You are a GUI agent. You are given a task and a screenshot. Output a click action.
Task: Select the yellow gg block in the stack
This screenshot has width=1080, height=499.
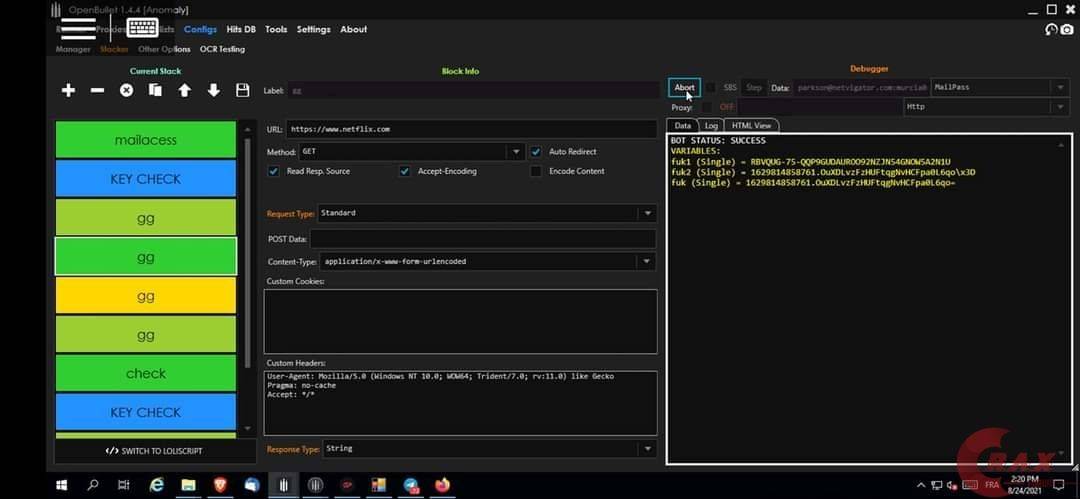click(145, 296)
